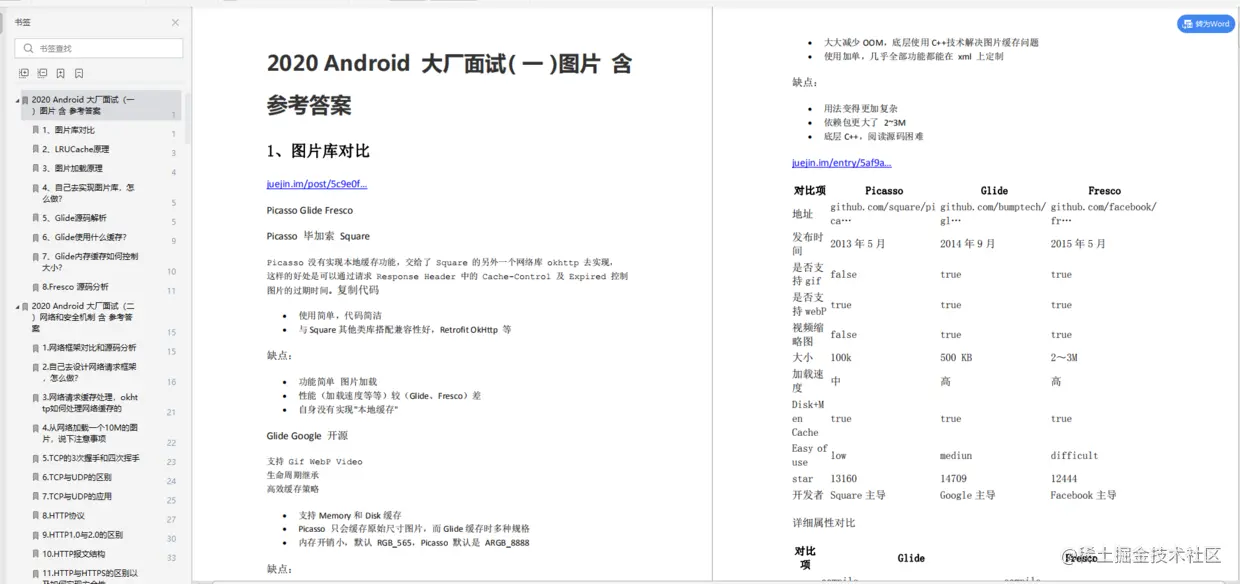
Task: Click the first-table Picasso column header
Action: click(884, 190)
